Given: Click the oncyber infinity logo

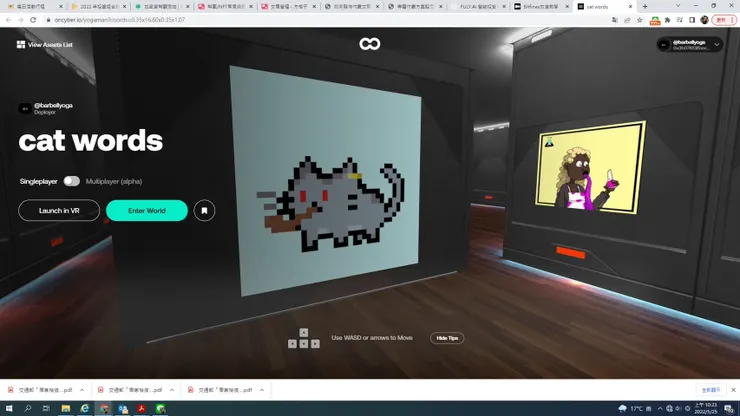Looking at the screenshot, I should (x=370, y=44).
